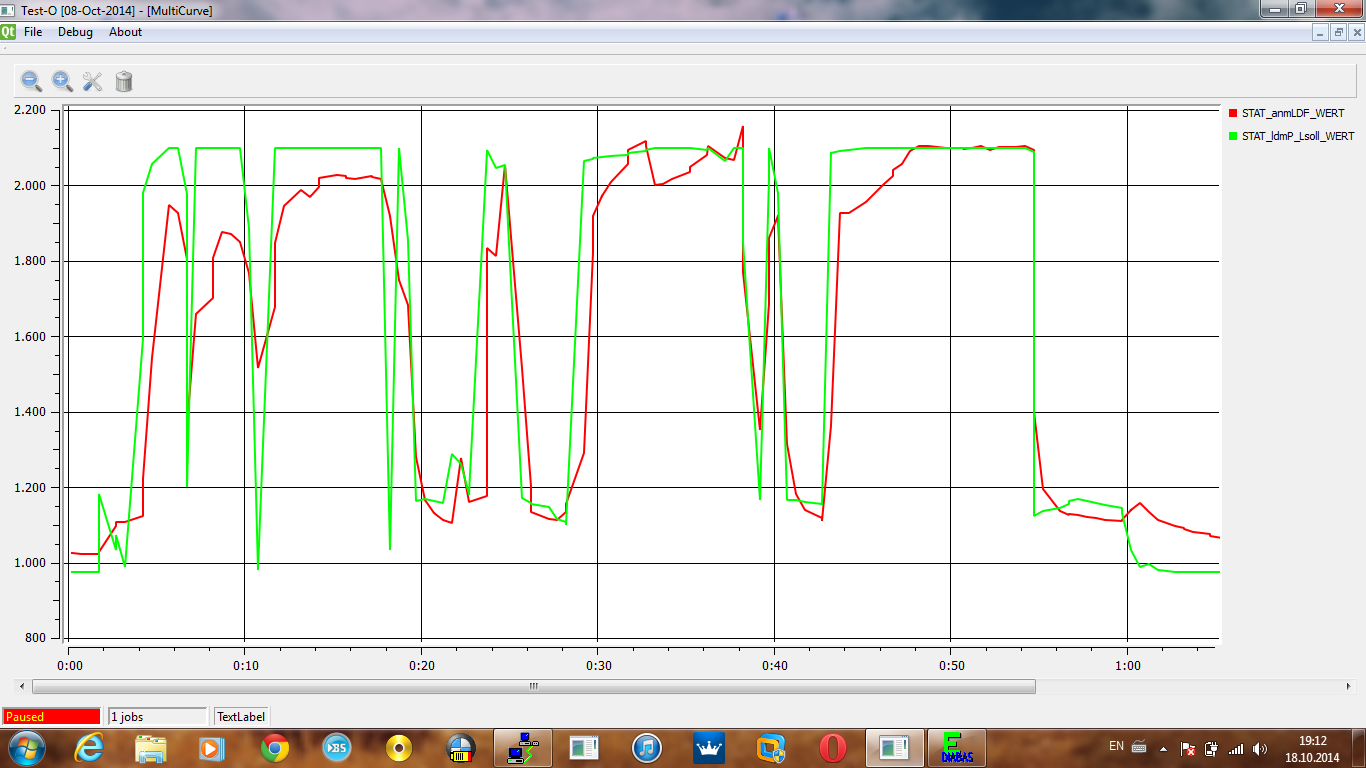Click the zoom out magnifier icon
1366x768 pixels.
[32, 81]
